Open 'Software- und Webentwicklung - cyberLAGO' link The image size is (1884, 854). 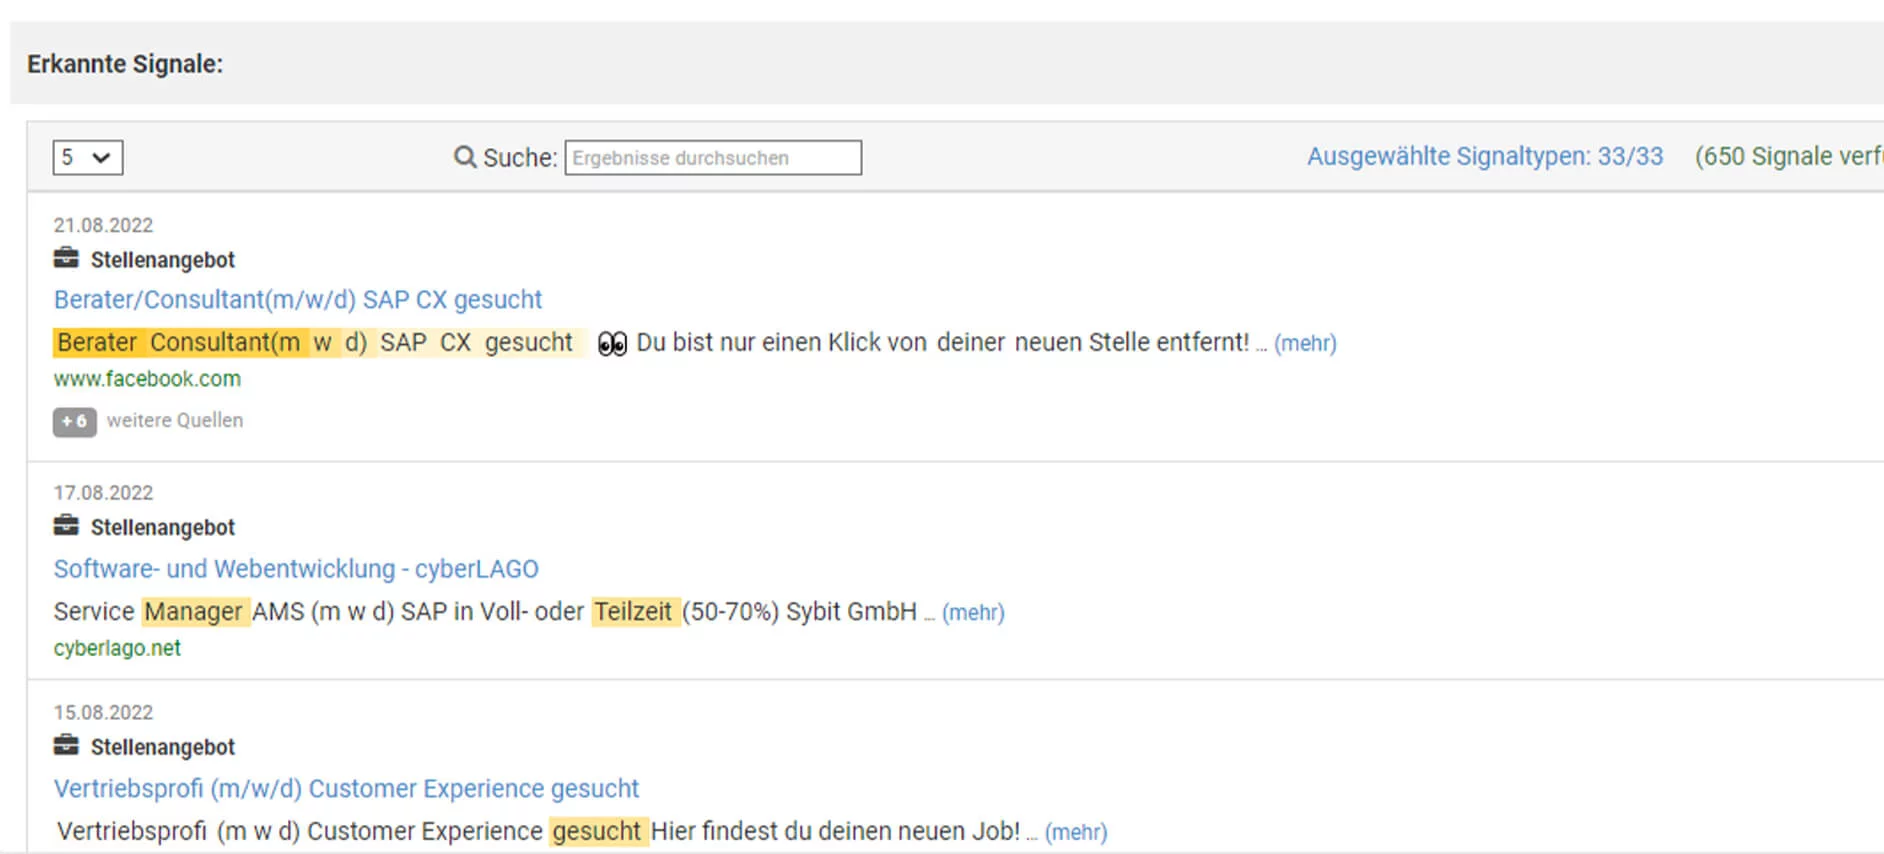coord(296,569)
